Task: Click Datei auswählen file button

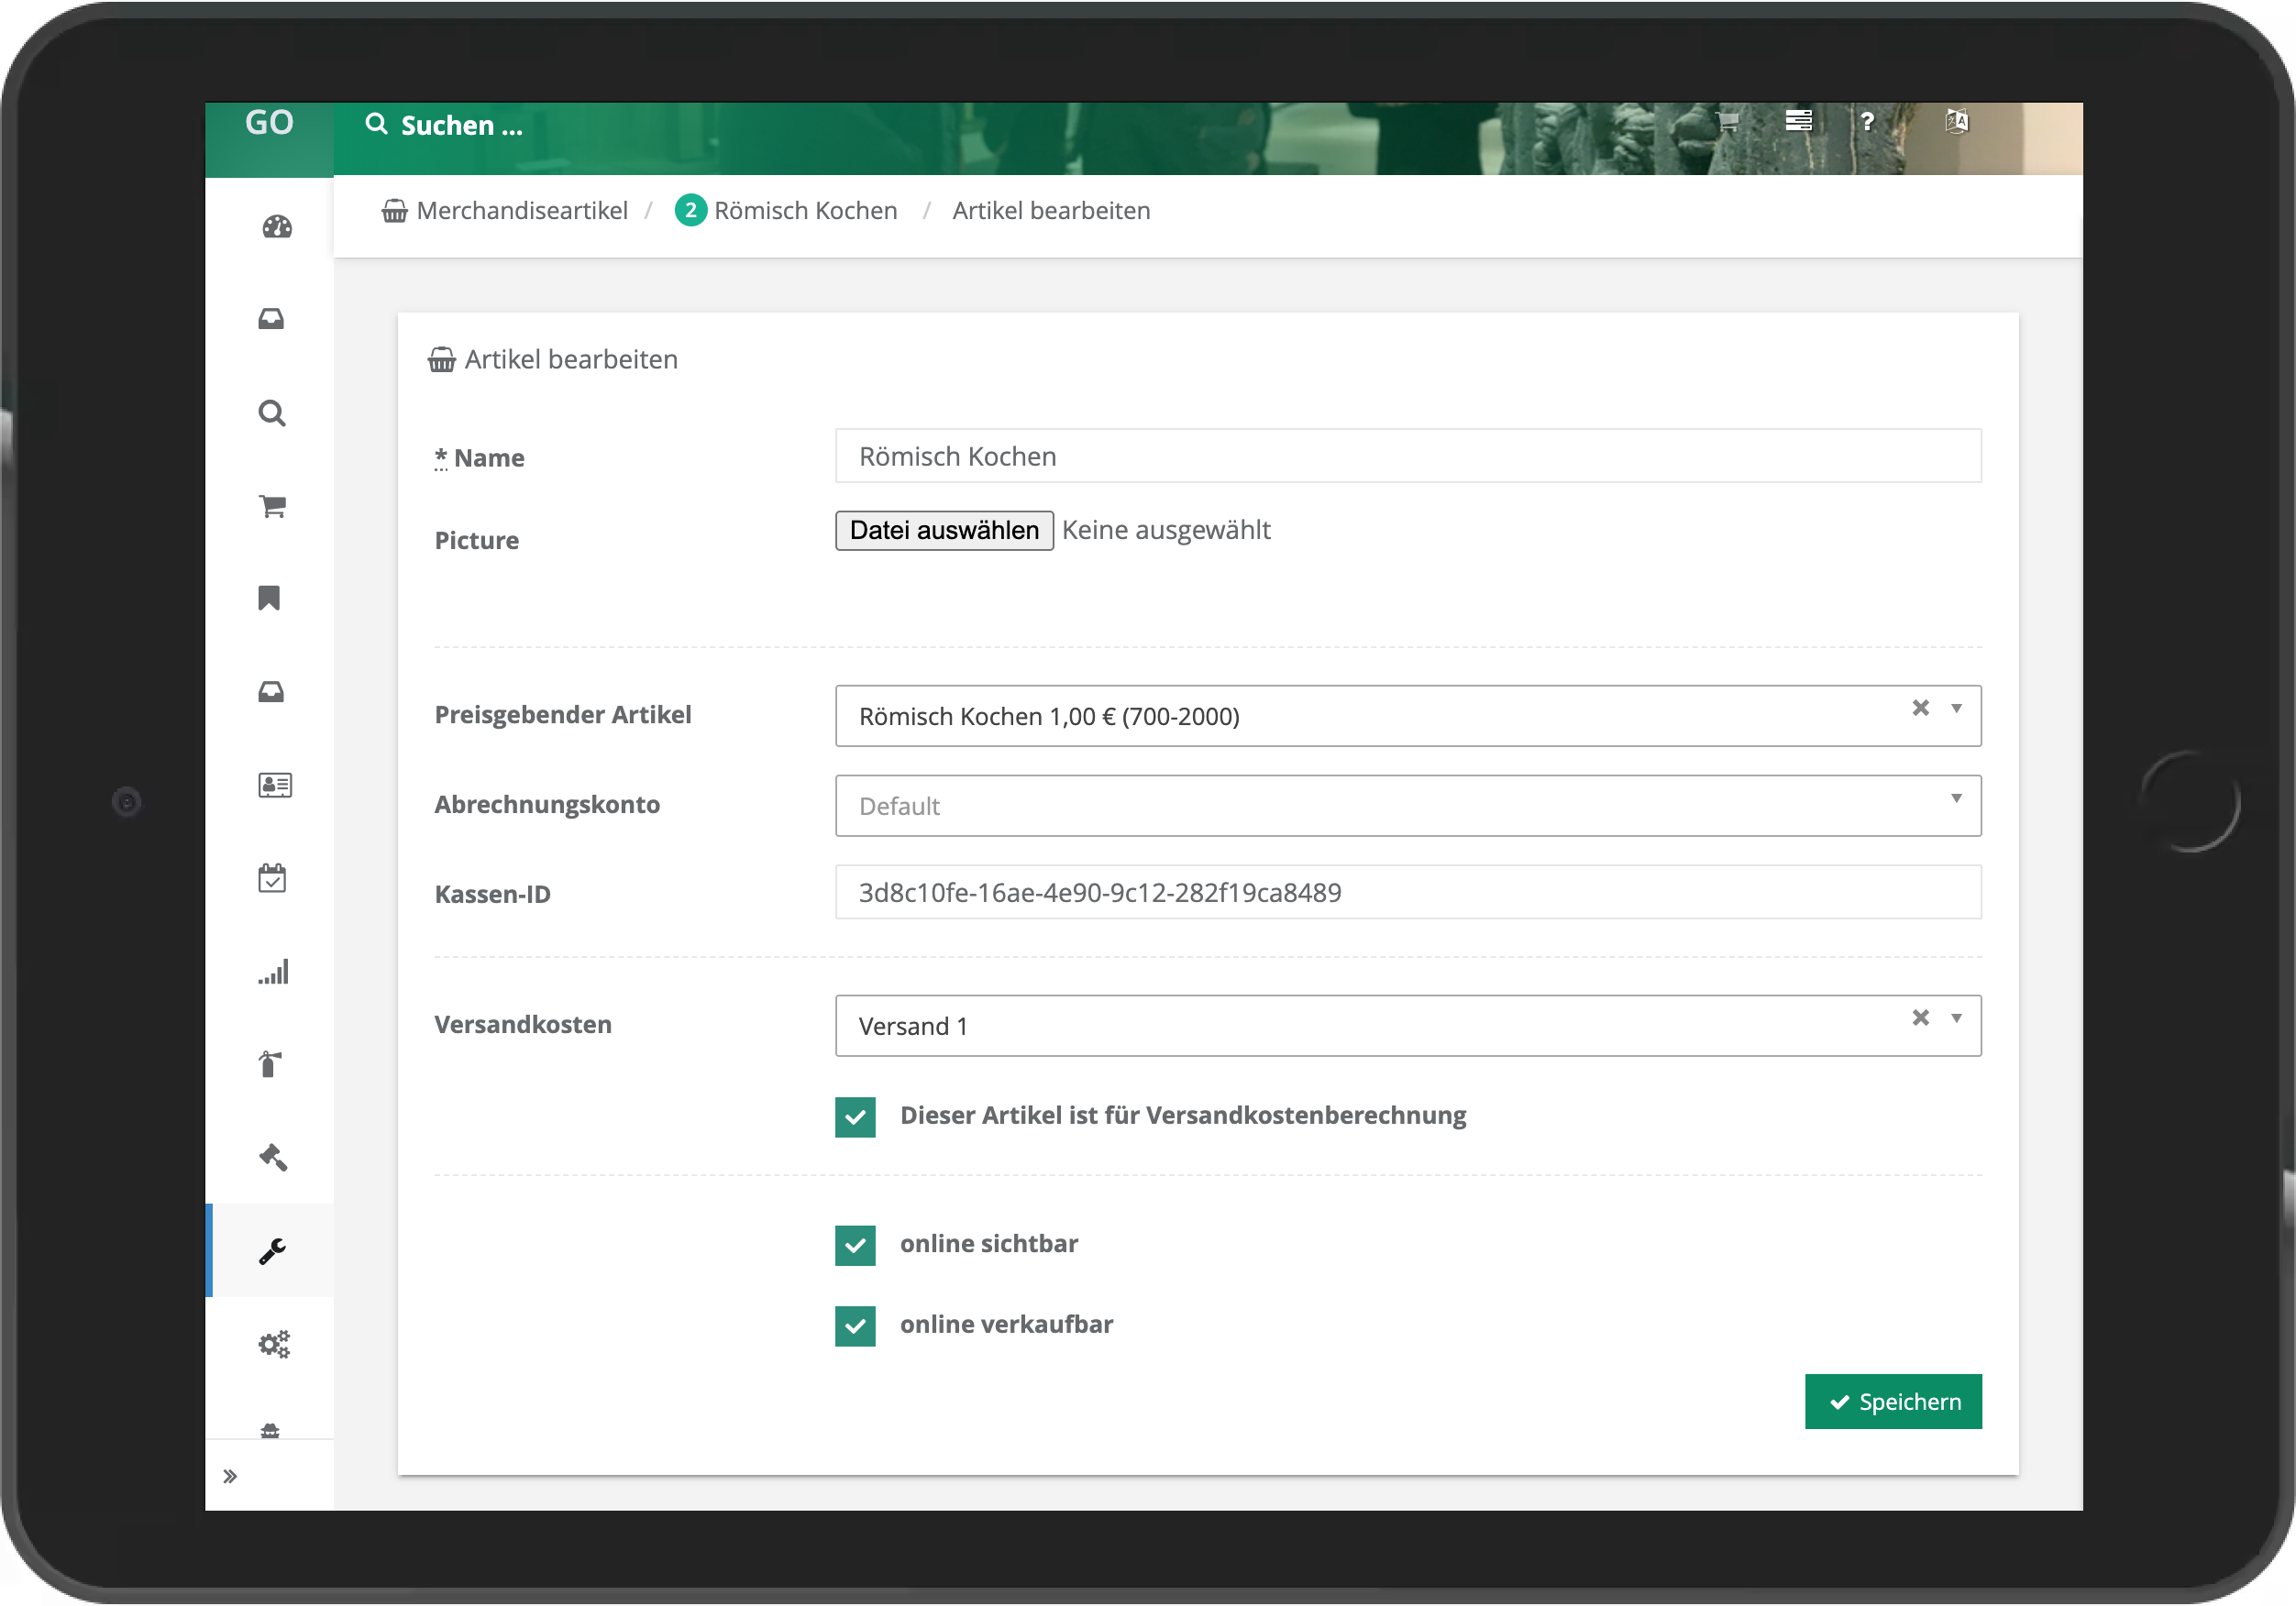Action: tap(944, 530)
